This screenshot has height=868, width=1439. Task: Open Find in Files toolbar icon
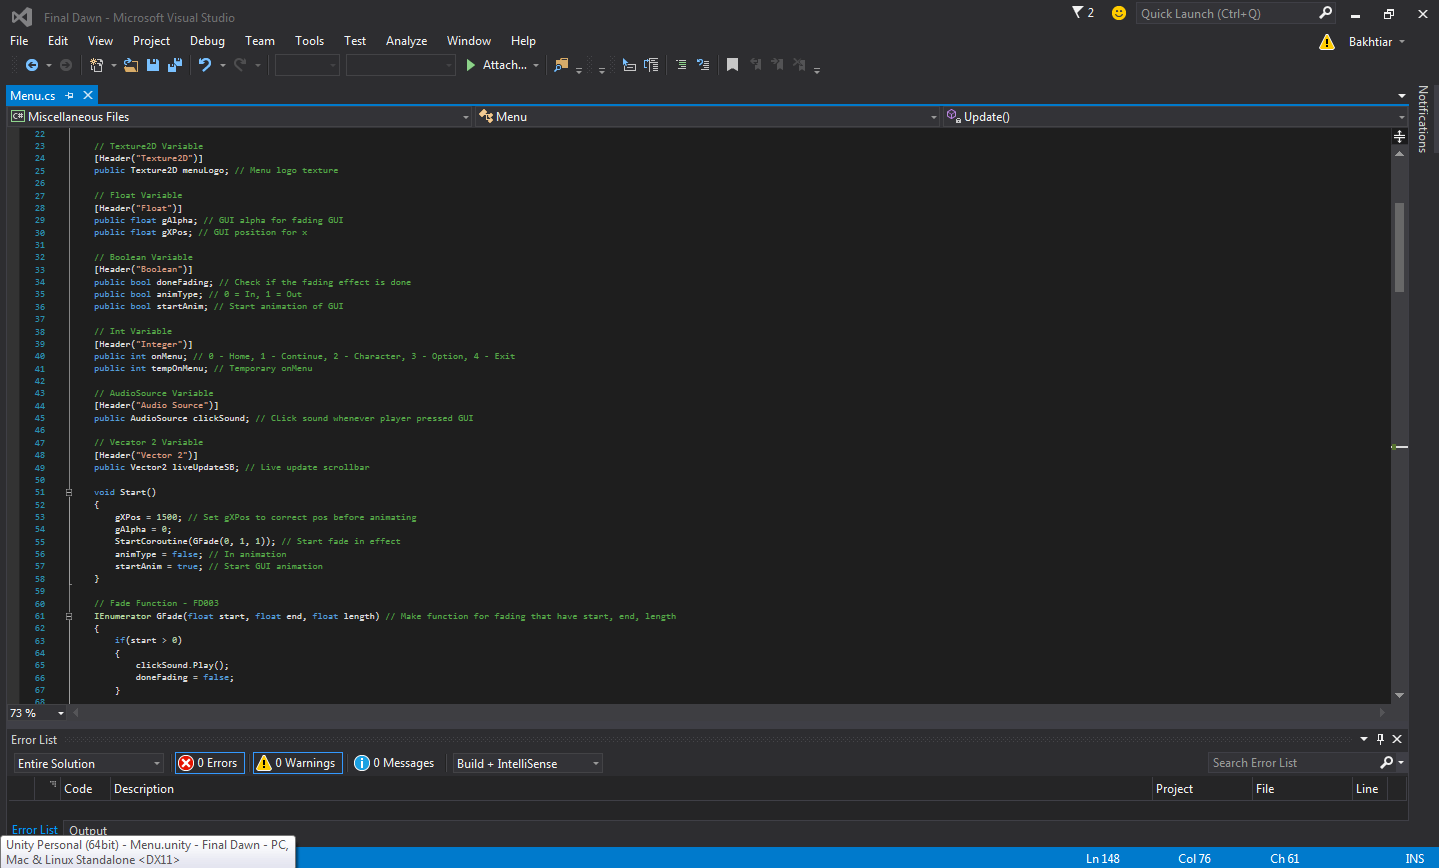tap(561, 65)
